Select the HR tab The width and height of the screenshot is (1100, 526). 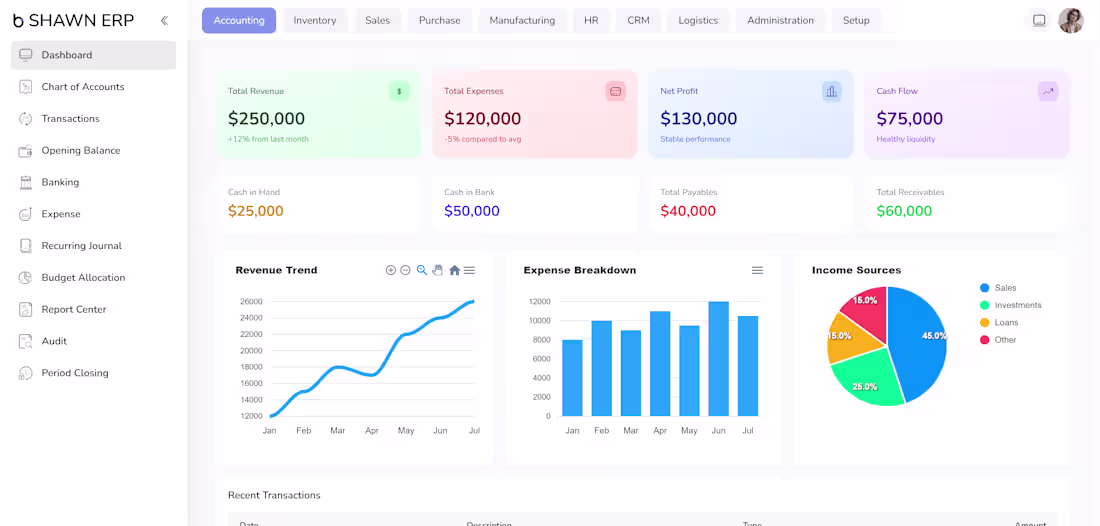click(x=591, y=20)
